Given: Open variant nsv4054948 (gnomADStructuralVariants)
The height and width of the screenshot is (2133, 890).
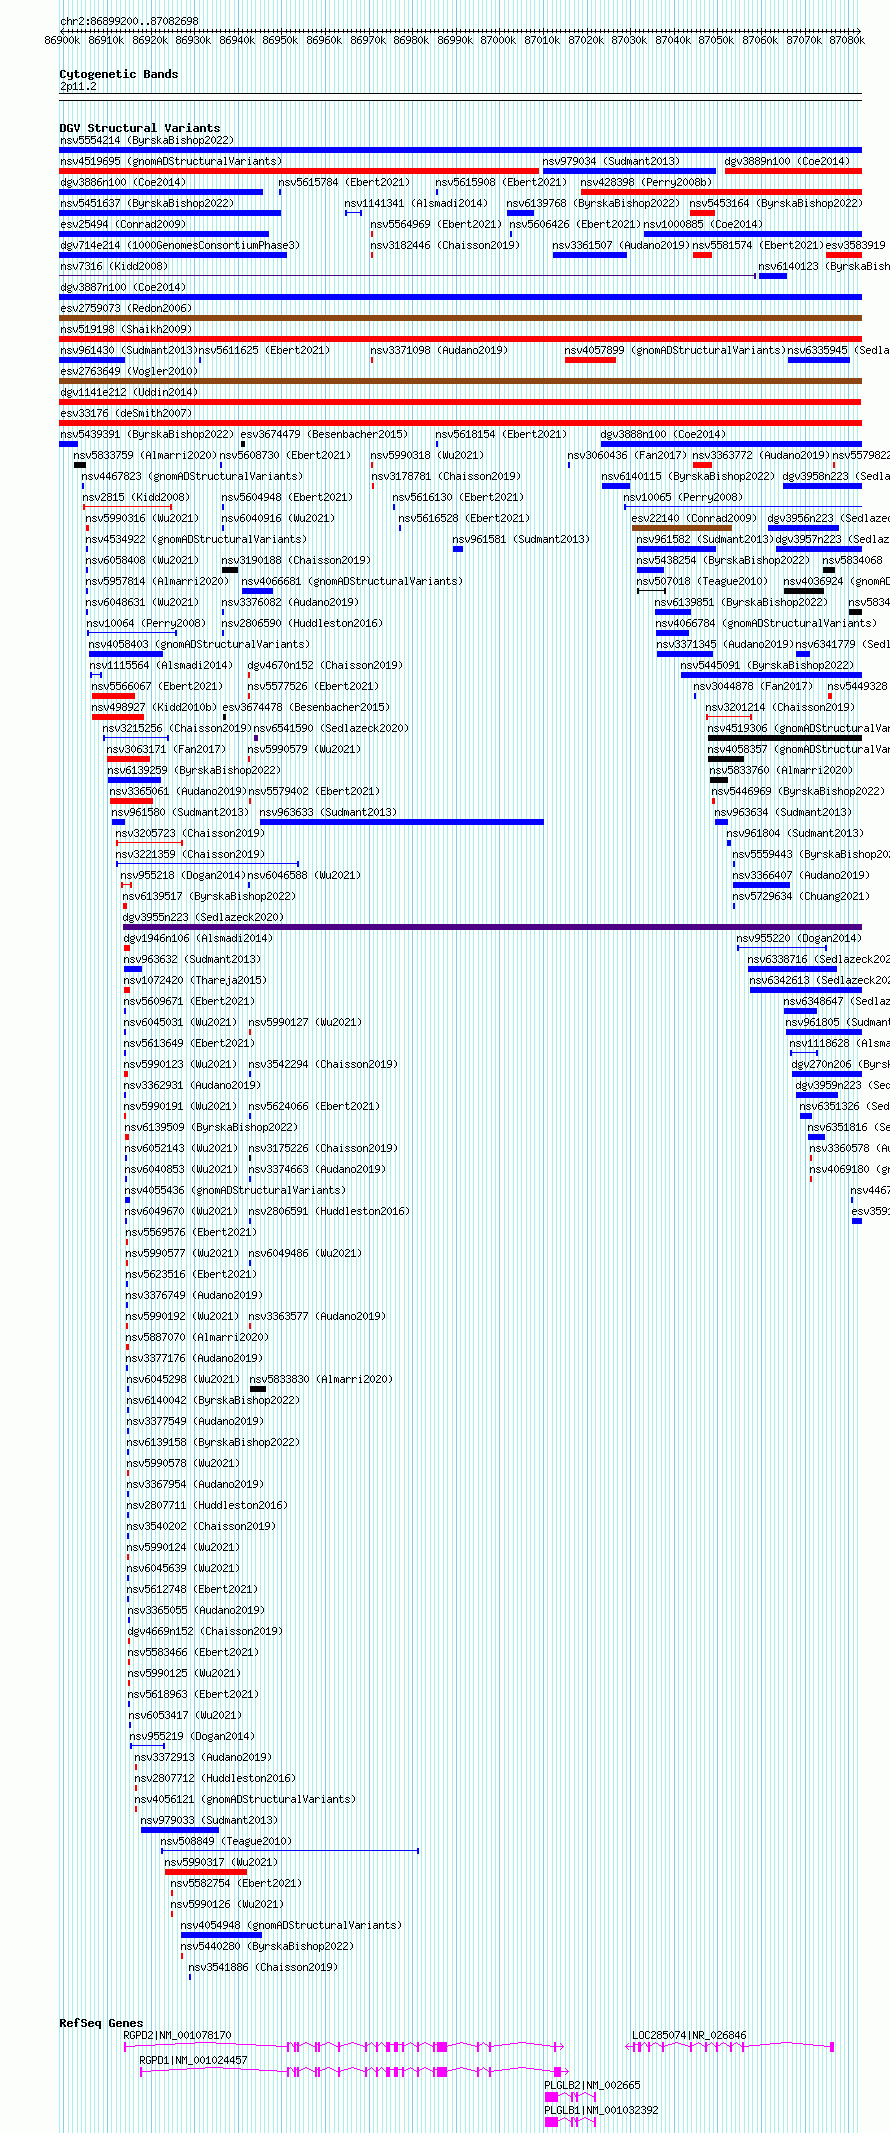Looking at the screenshot, I should pos(221,1935).
